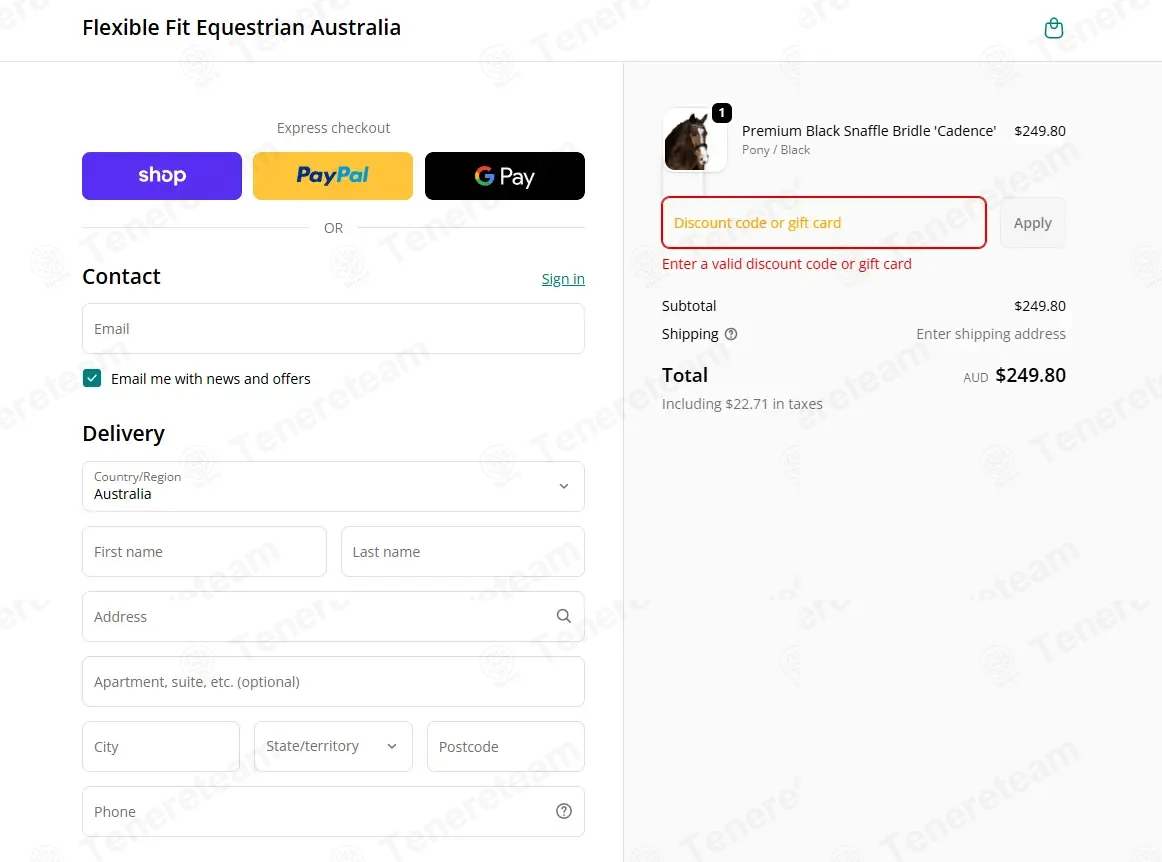Viewport: 1162px width, 862px height.
Task: Expand the State/territory dropdown
Action: point(333,746)
